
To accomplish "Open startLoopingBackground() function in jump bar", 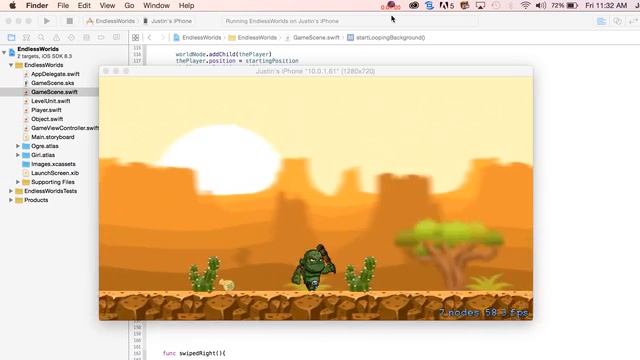I will [386, 38].
